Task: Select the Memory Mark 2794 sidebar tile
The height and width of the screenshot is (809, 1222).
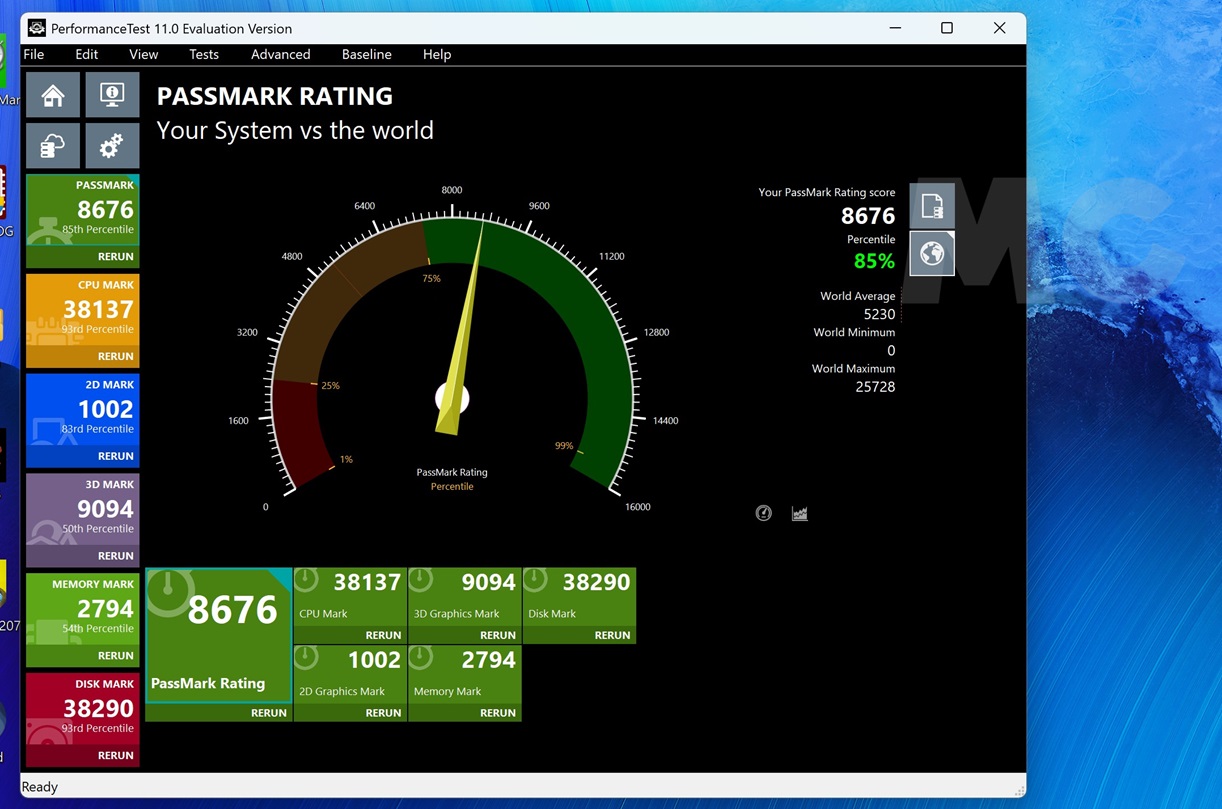Action: (82, 609)
